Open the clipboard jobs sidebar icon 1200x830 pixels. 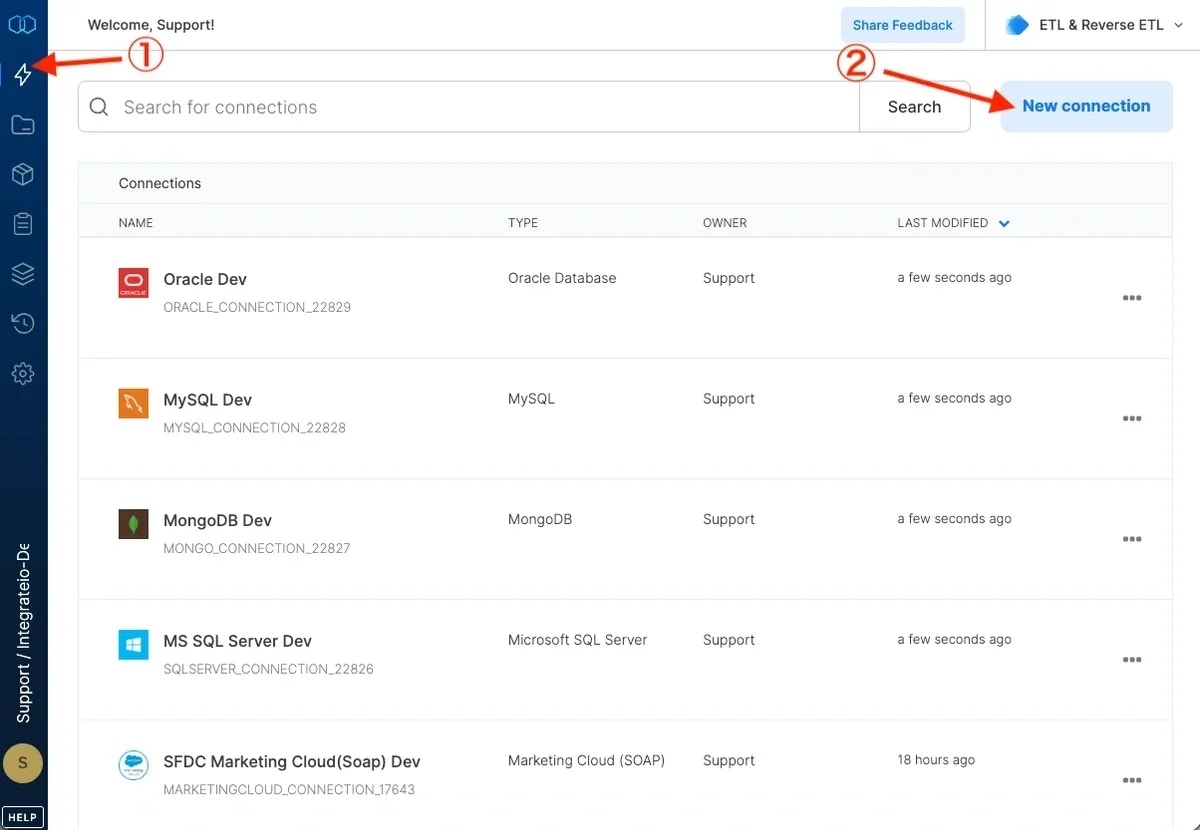click(x=23, y=224)
